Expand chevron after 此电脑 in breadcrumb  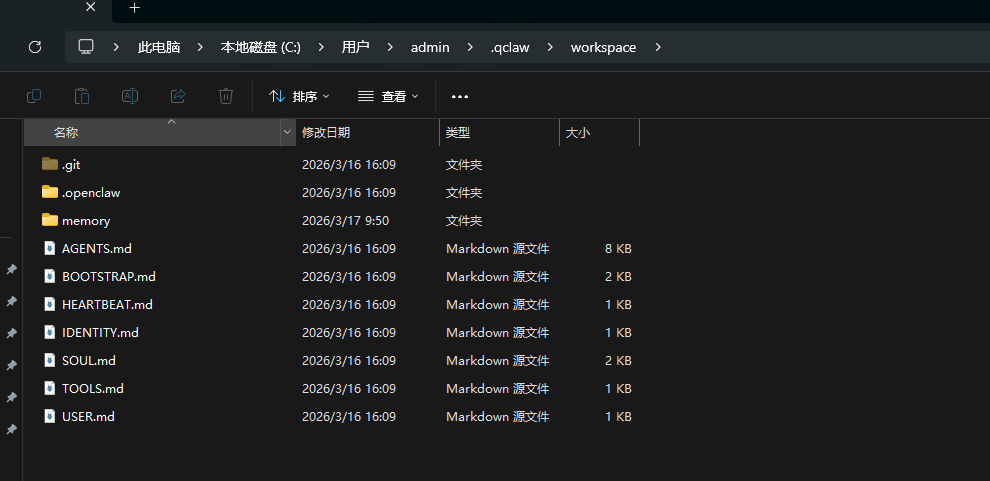click(x=200, y=47)
